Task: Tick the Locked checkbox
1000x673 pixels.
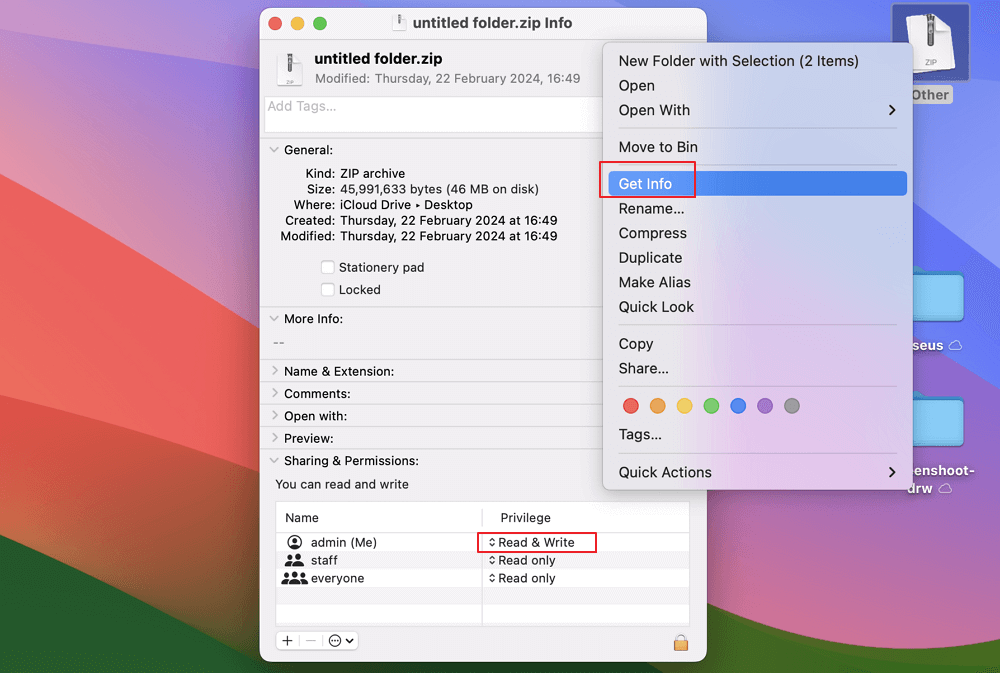Action: pyautogui.click(x=328, y=289)
